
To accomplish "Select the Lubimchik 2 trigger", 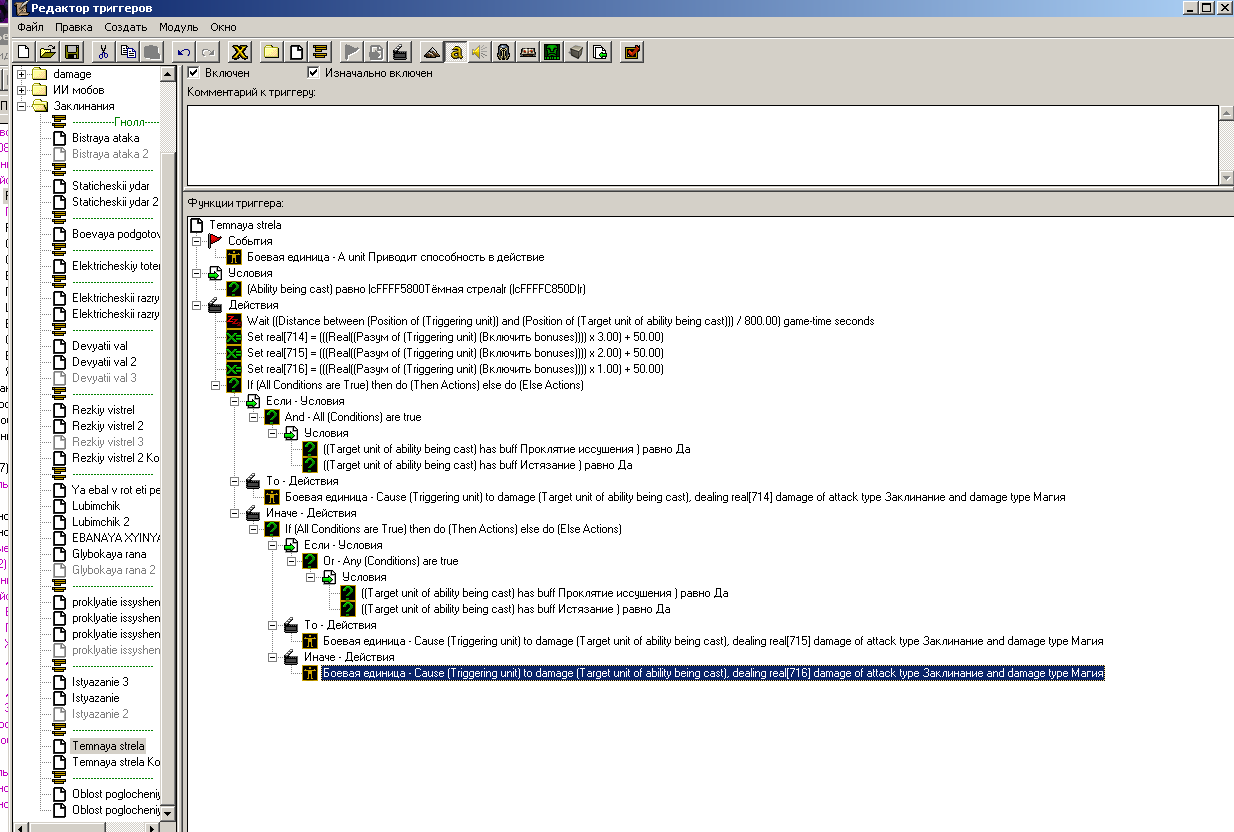I will 100,522.
